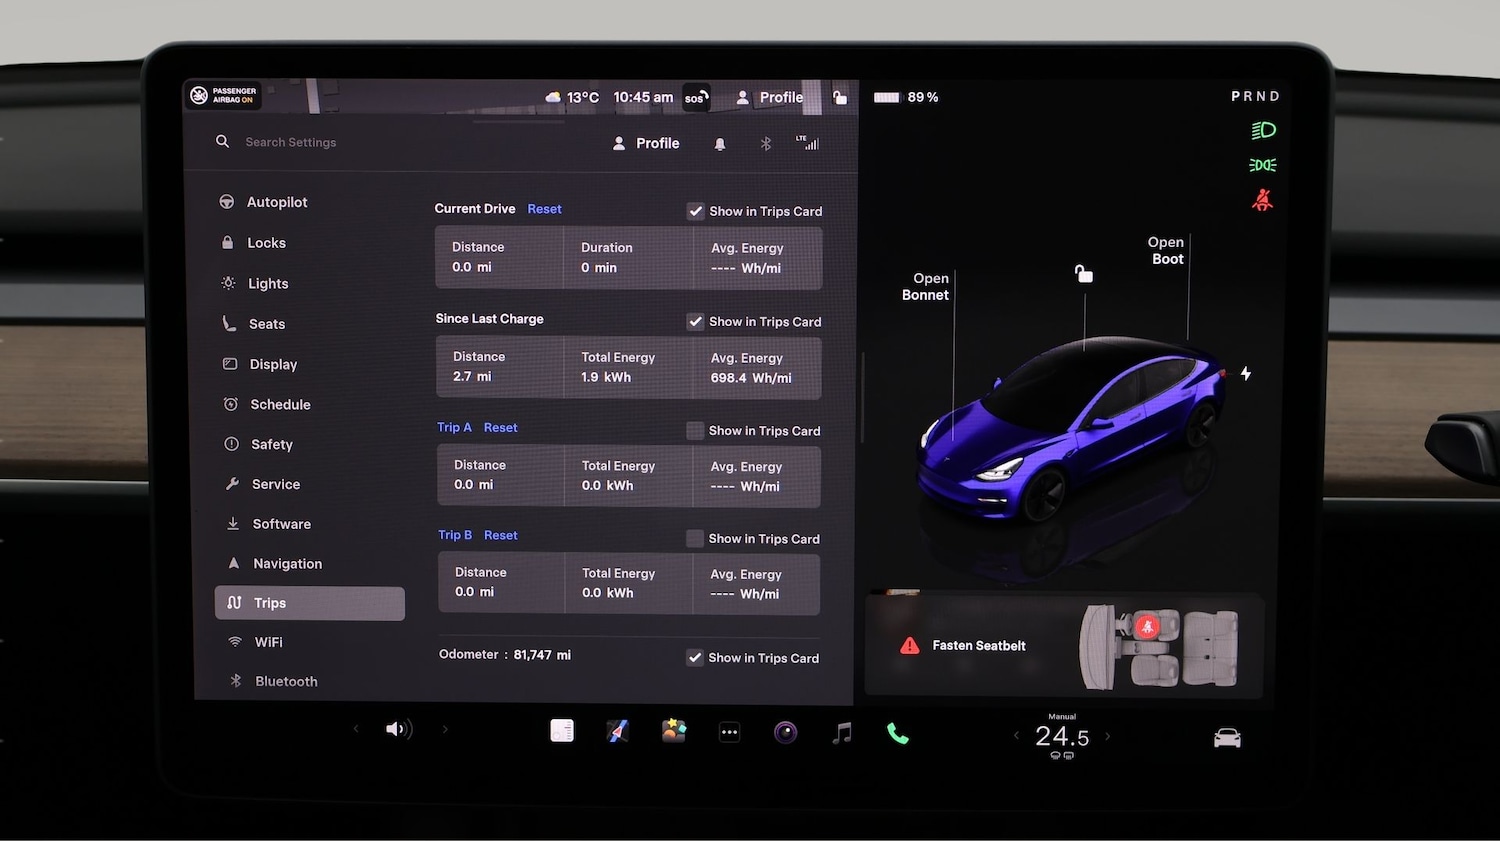This screenshot has height=841, width=1500.
Task: Click the left chevron beside the volume icon
Action: (x=356, y=729)
